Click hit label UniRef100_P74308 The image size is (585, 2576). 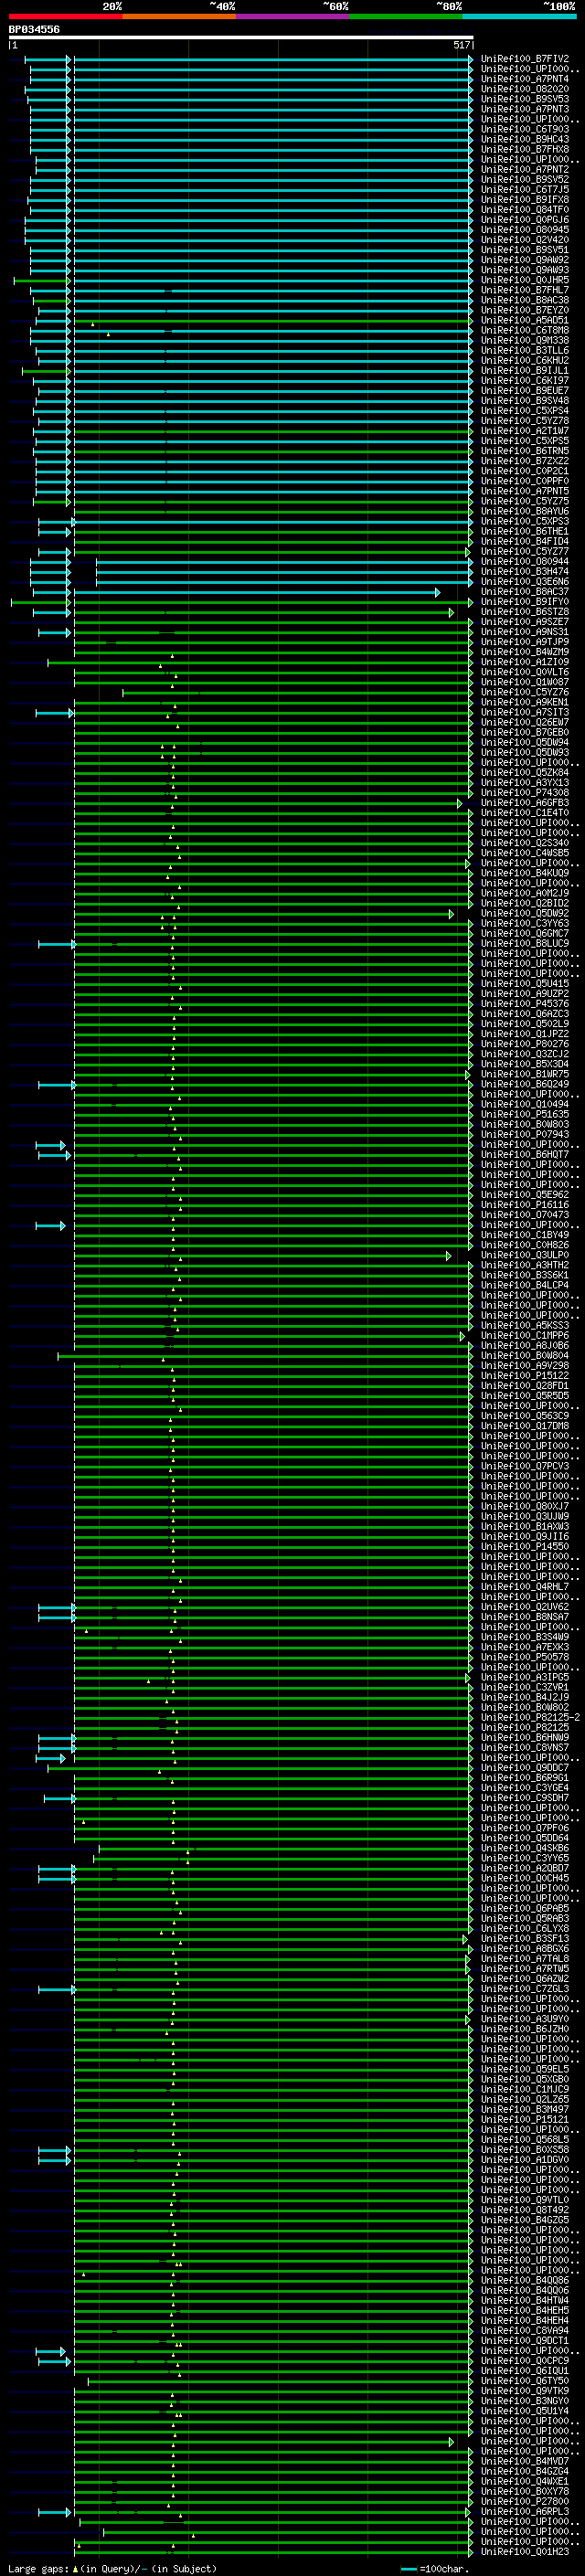pos(525,793)
